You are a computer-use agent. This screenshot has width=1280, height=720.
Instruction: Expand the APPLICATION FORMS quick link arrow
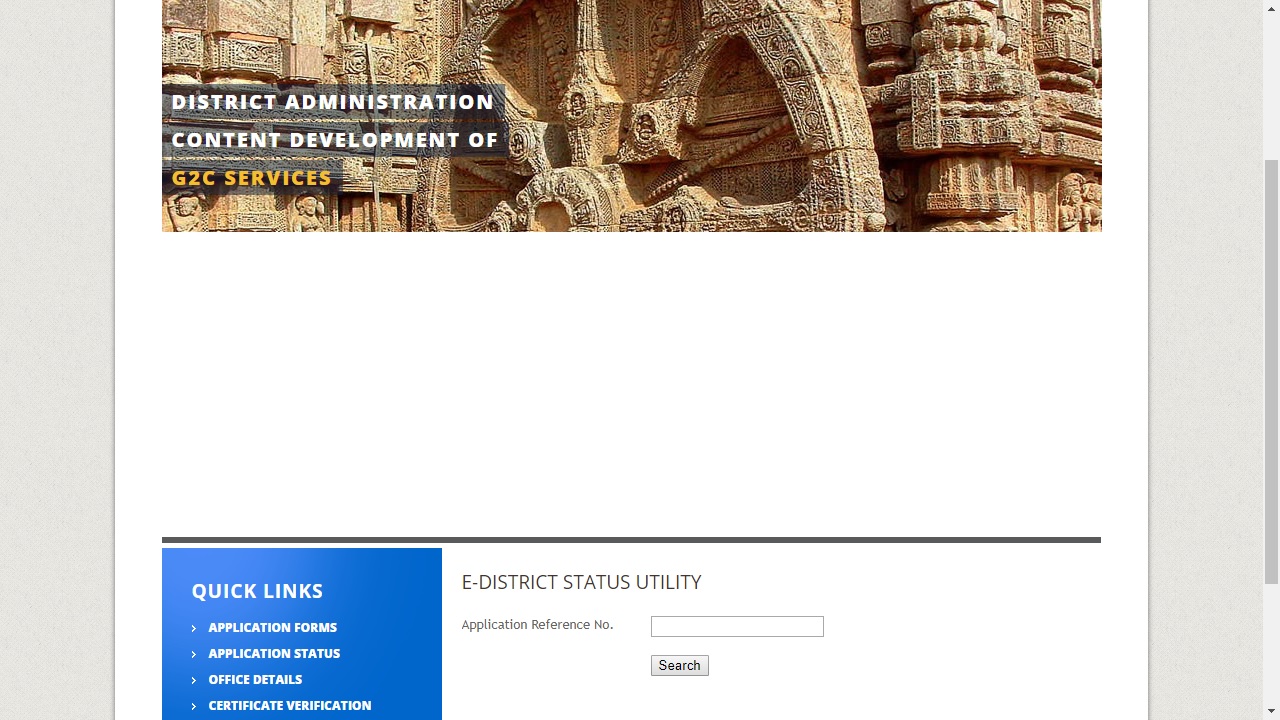pyautogui.click(x=193, y=627)
